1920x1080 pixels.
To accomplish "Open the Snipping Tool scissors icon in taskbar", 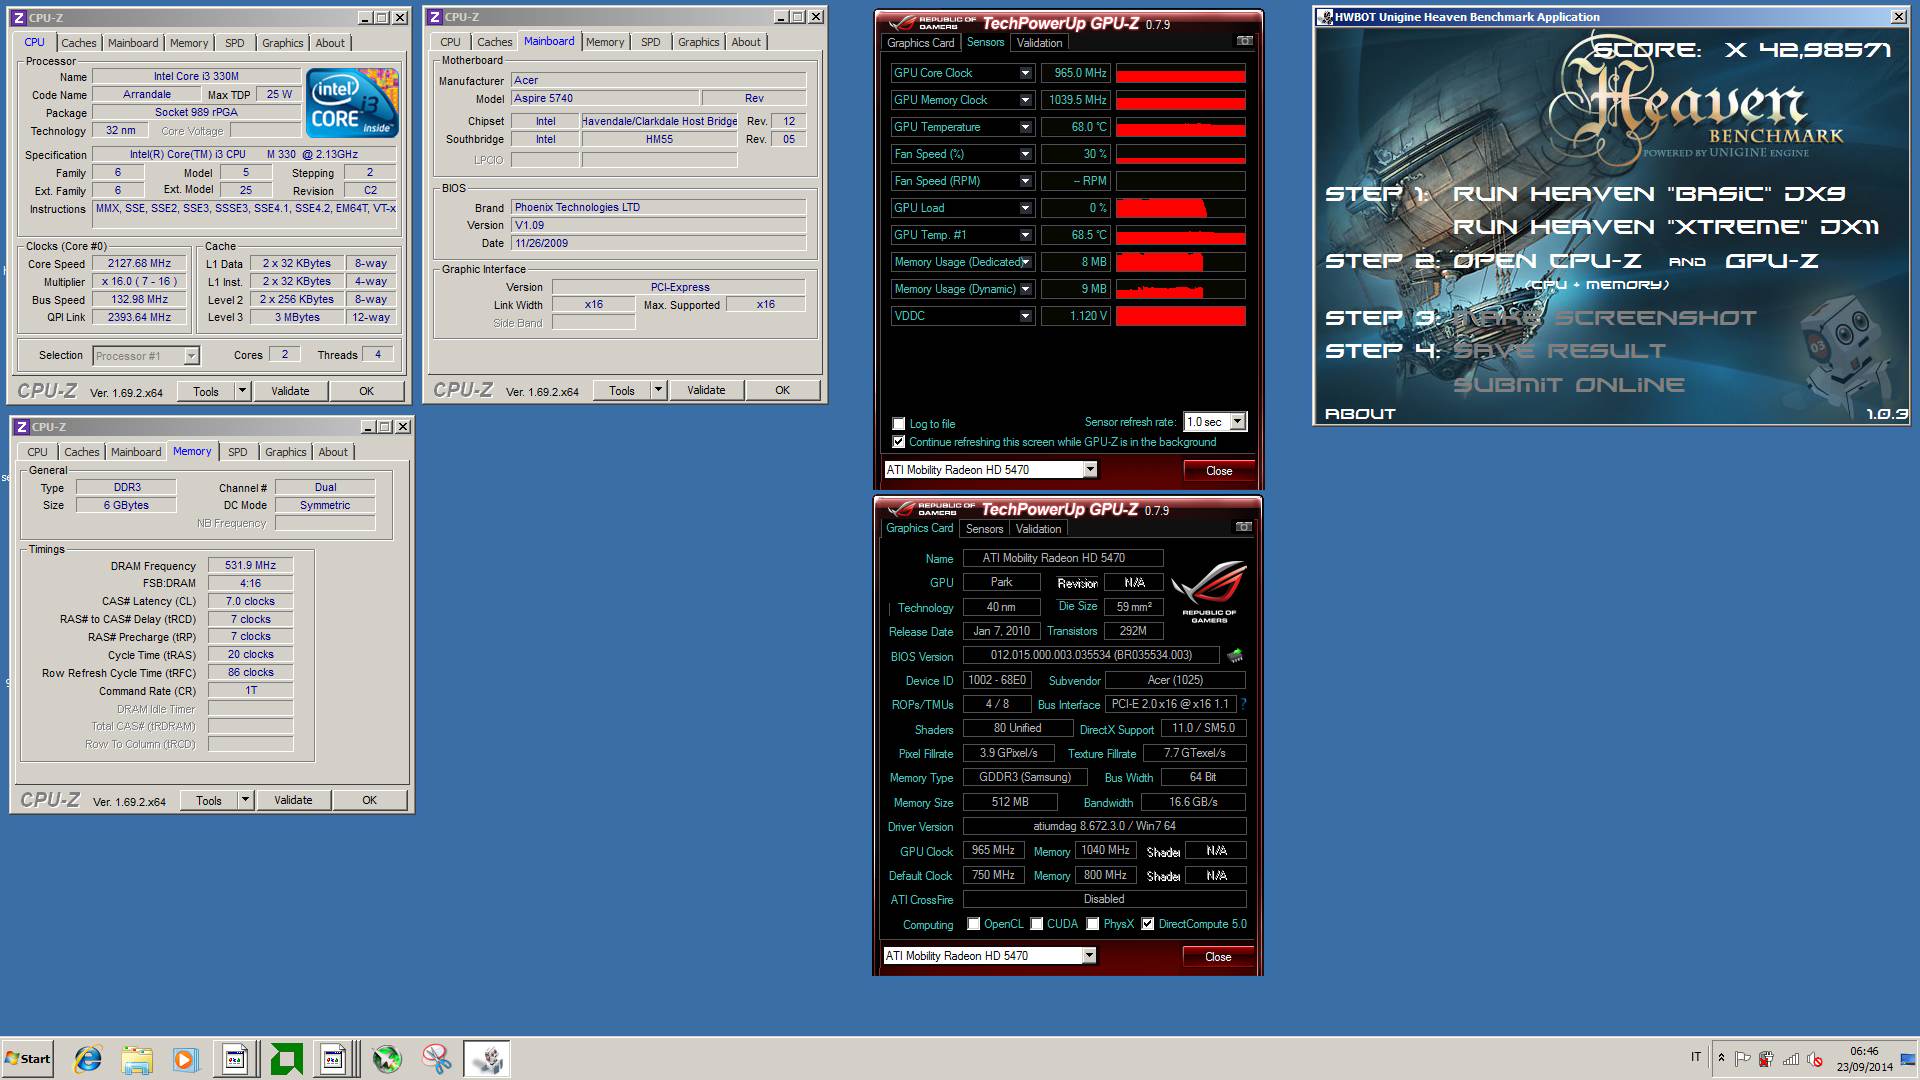I will pyautogui.click(x=436, y=1059).
